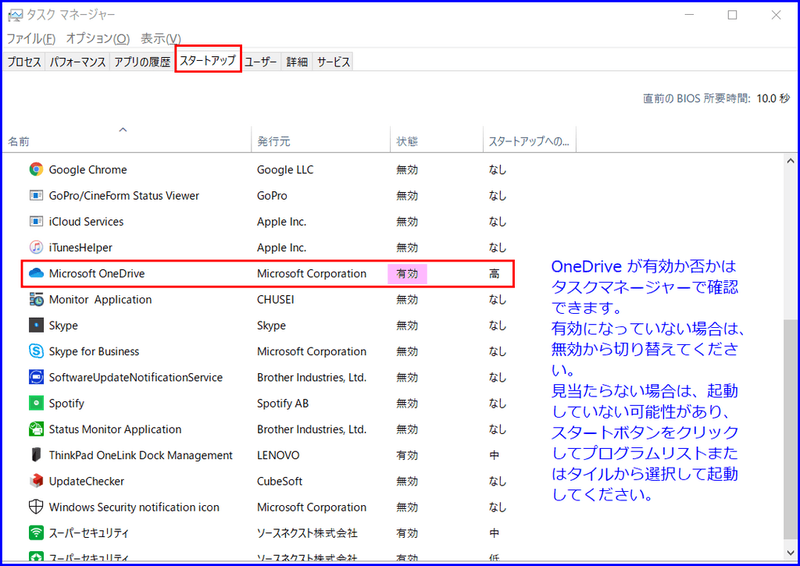Switch to the アプリの履歴 tab
Viewport: 800px width, 566px height.
[142, 62]
